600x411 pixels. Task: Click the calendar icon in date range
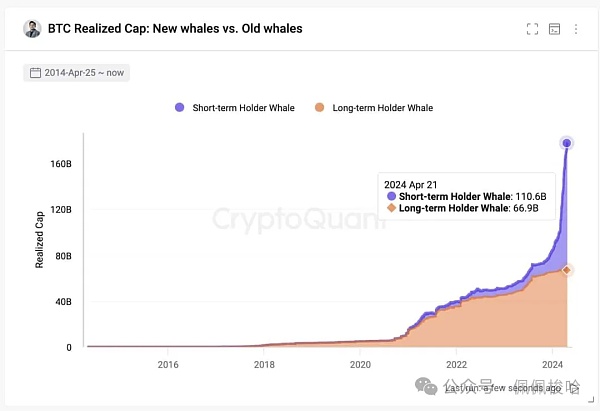pos(36,73)
